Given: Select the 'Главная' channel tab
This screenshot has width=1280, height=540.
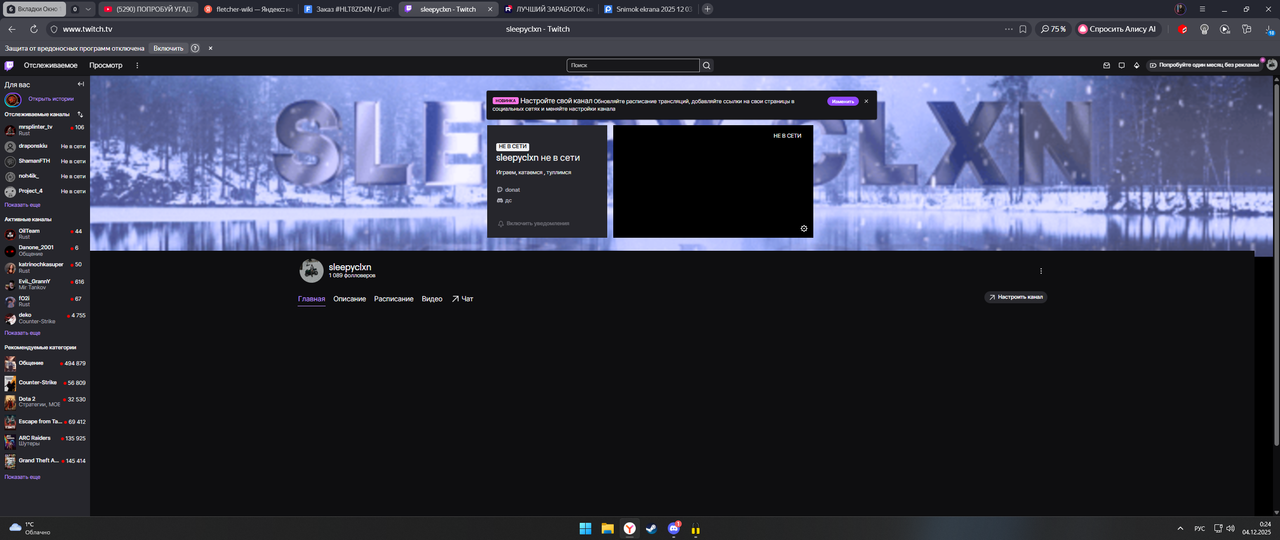Looking at the screenshot, I should tap(311, 299).
